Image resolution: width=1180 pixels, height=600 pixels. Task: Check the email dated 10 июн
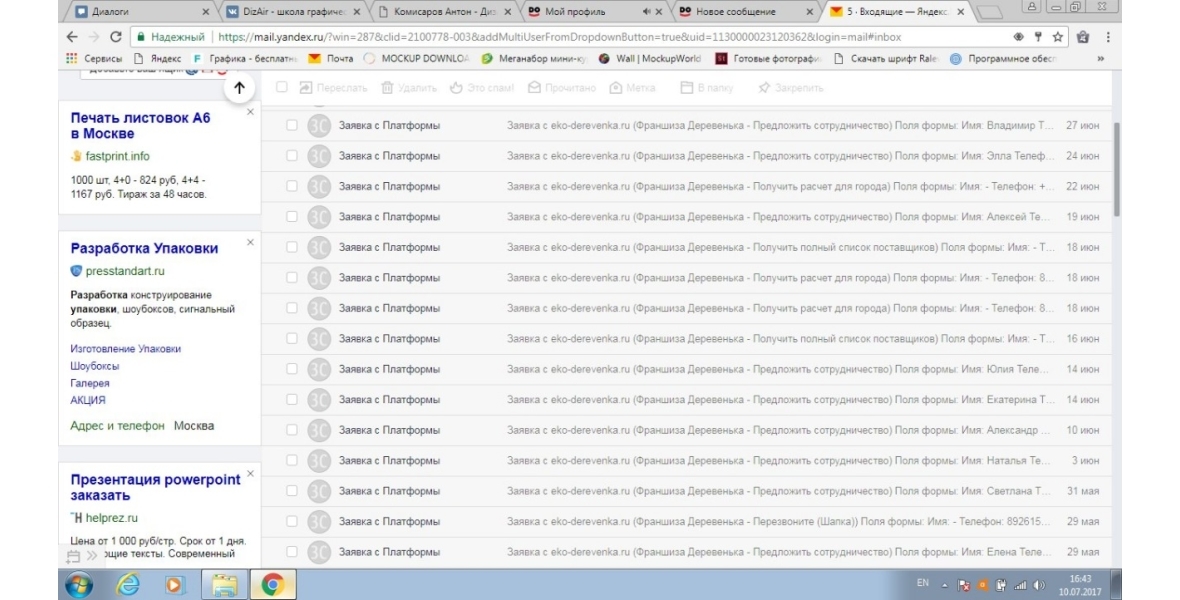click(x=292, y=430)
